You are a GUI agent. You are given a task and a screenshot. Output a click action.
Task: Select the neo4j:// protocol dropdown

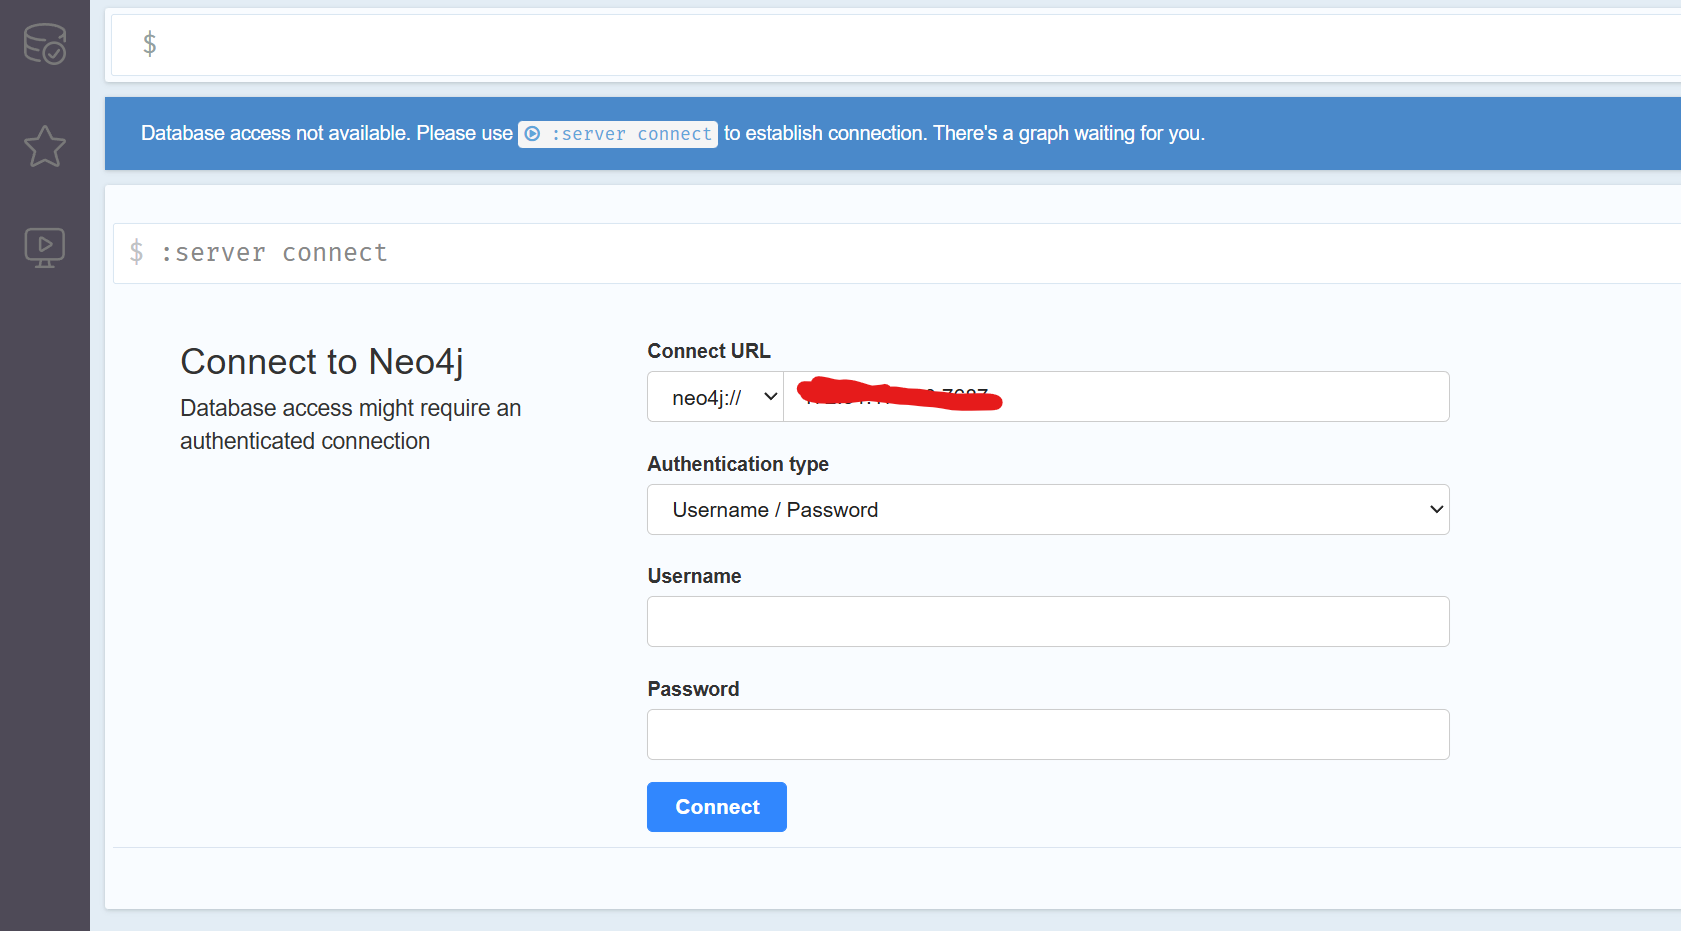716,397
